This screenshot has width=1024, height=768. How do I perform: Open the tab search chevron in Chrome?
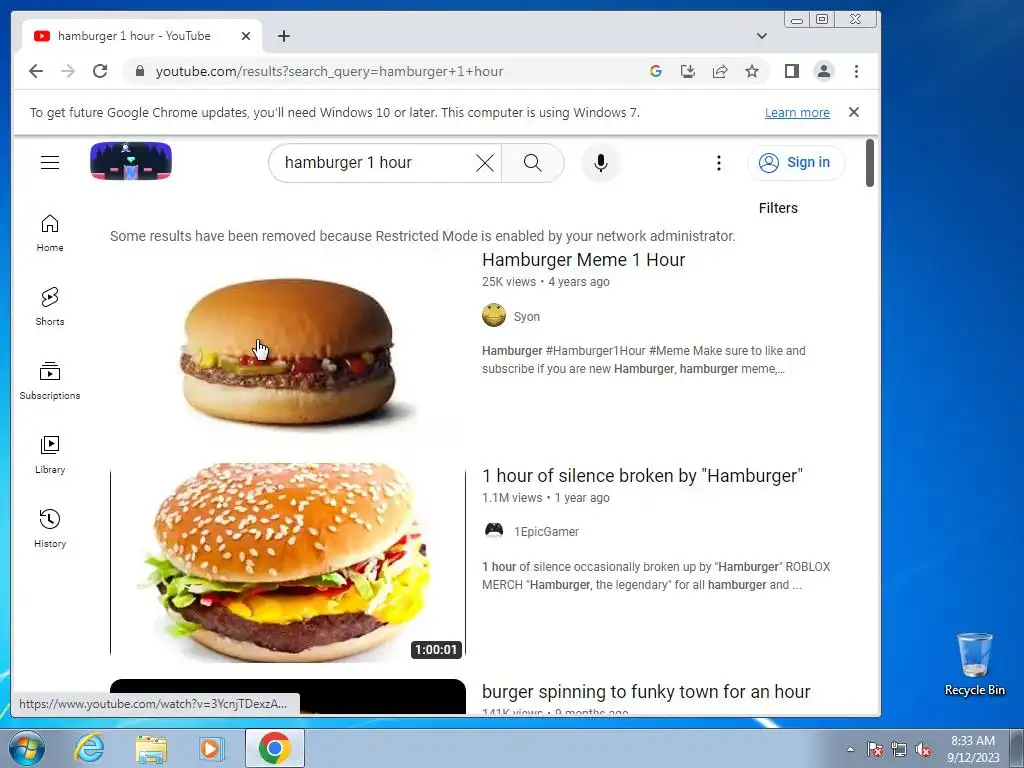tap(761, 36)
